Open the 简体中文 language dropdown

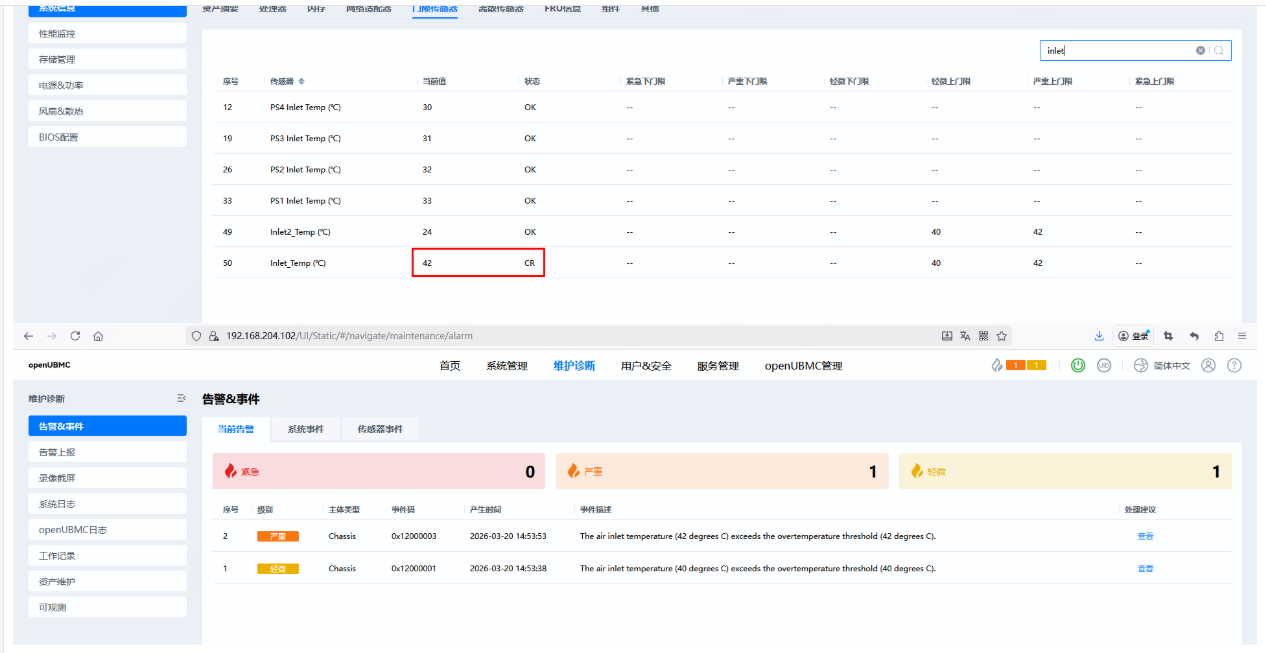tap(1164, 365)
